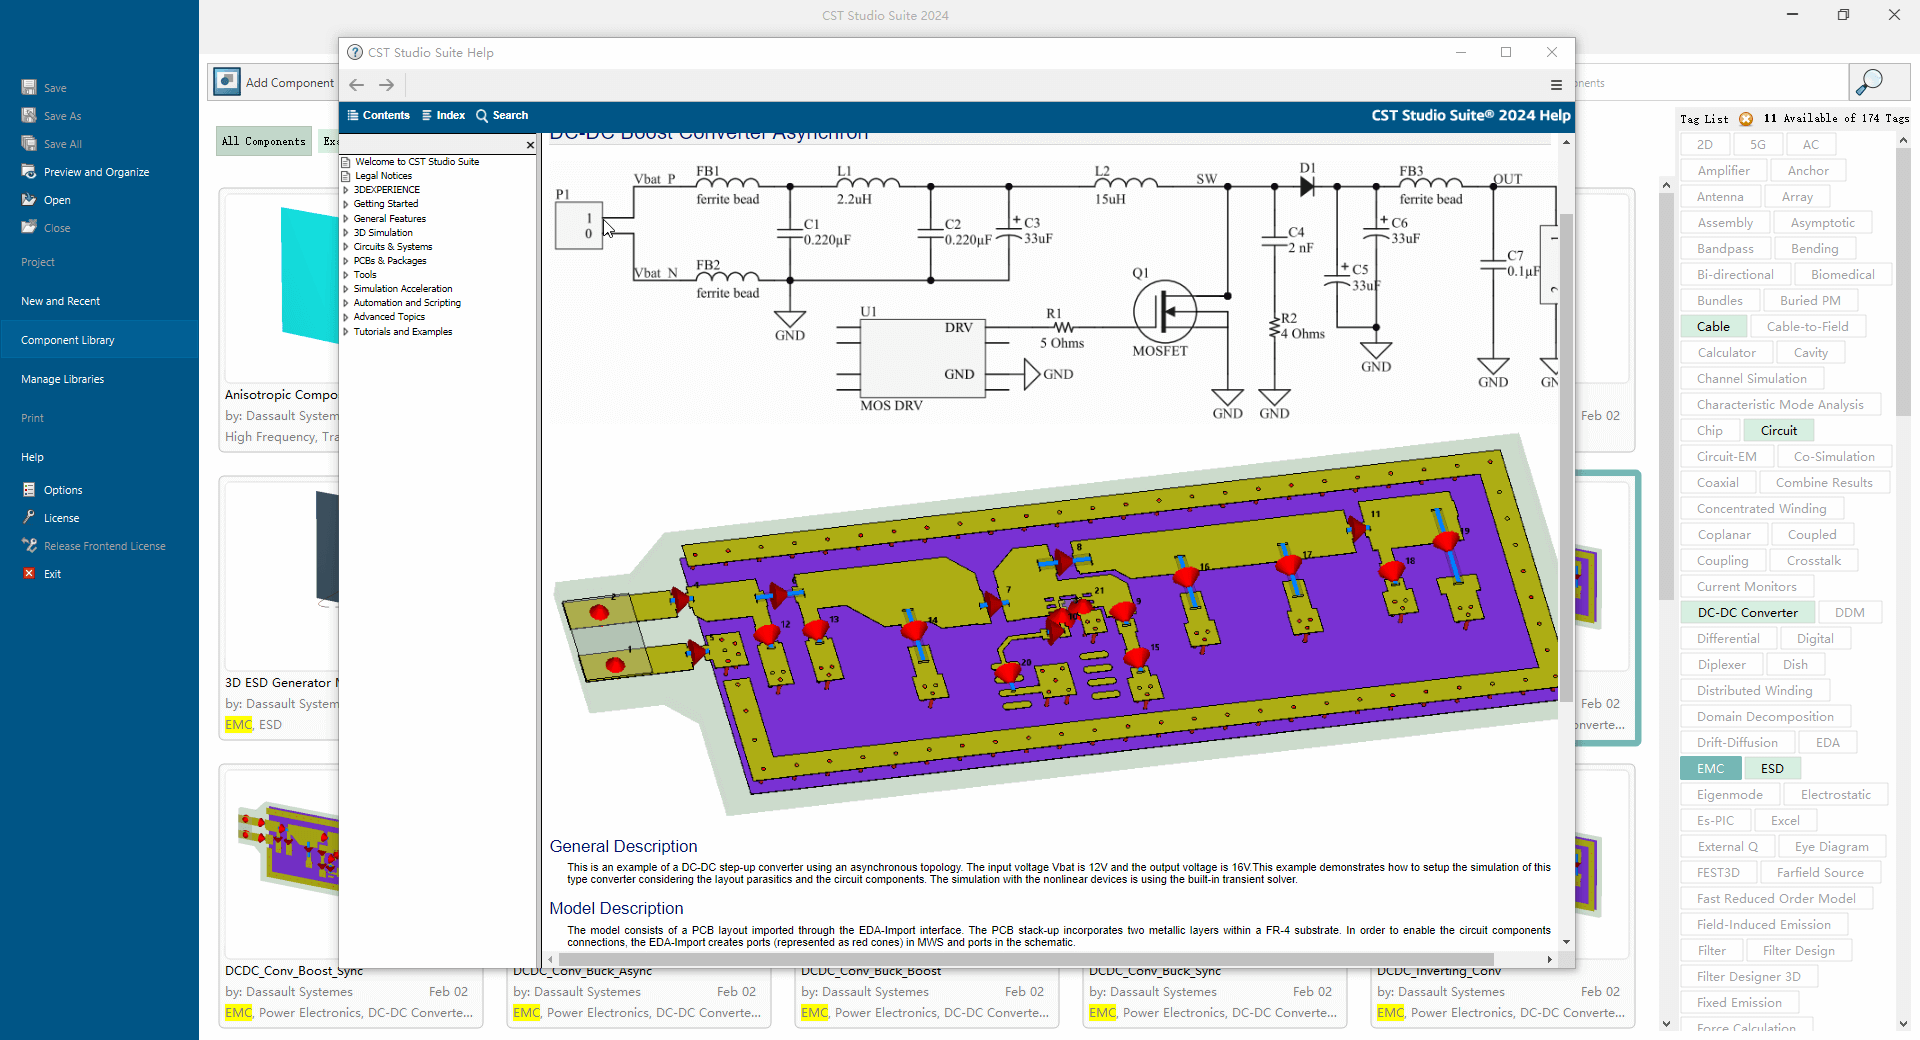Switch to the help Search tab
Screen dimensions: 1920x1040
click(502, 116)
